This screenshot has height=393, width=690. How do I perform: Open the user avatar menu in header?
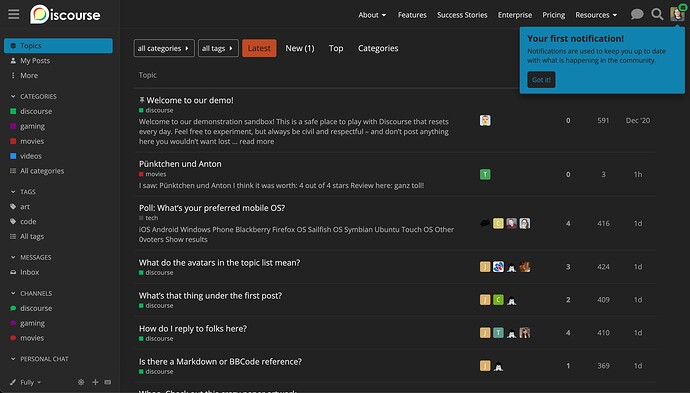[677, 14]
